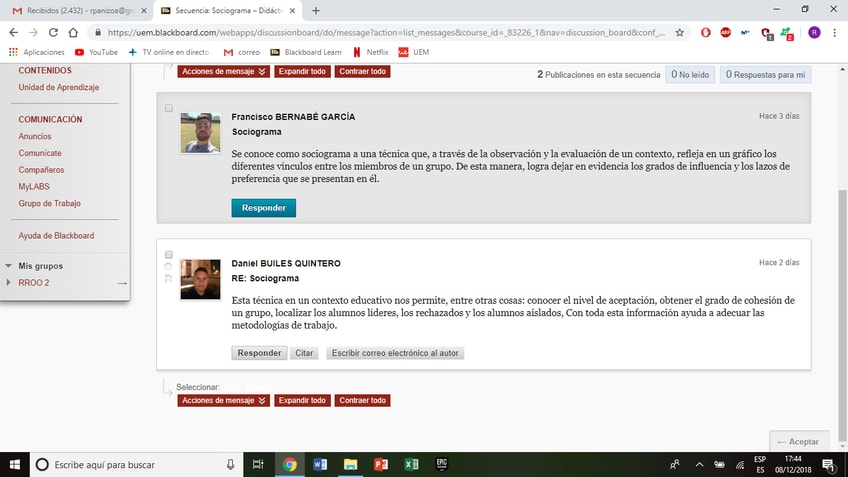Click bottom Expandir todo button

pos(302,400)
